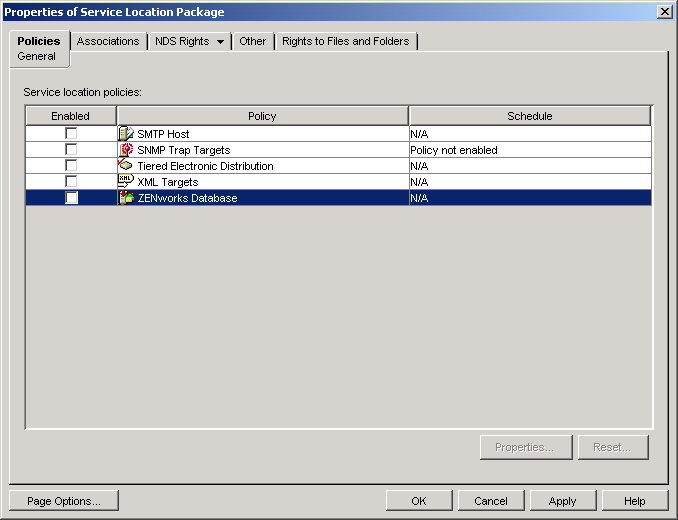Check the Tiered Electronic Distribution checkbox
Screen dimensions: 678x520
(x=71, y=166)
